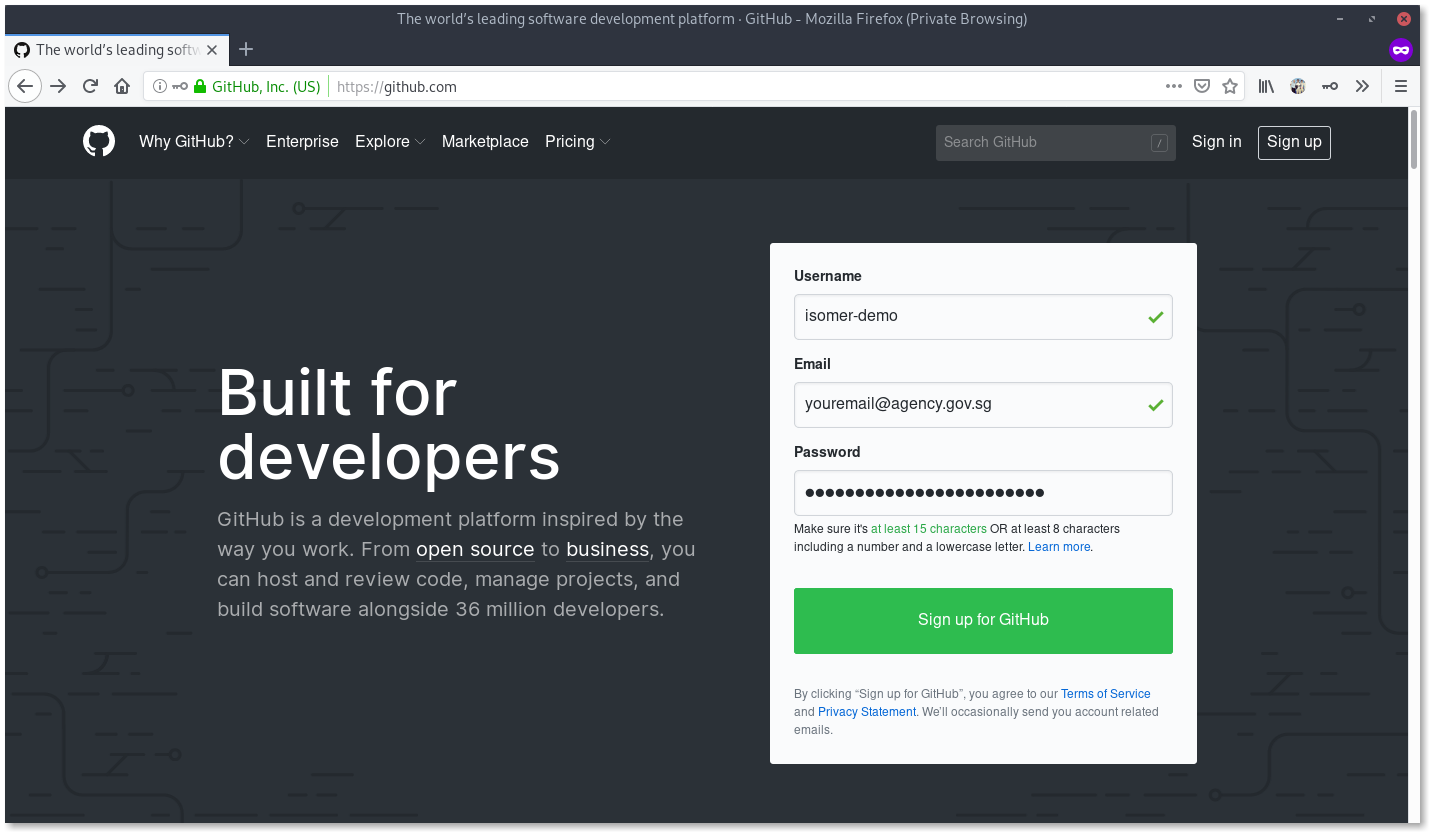The image size is (1429, 832).
Task: Click the Sign up button in the header
Action: (x=1294, y=142)
